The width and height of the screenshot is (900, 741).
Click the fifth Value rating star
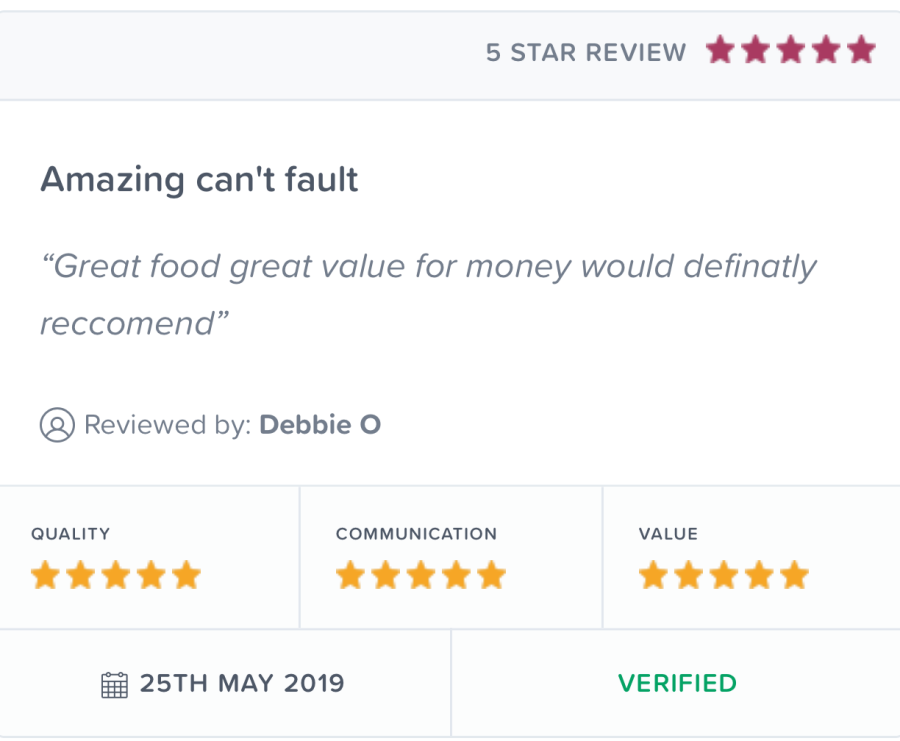[794, 576]
